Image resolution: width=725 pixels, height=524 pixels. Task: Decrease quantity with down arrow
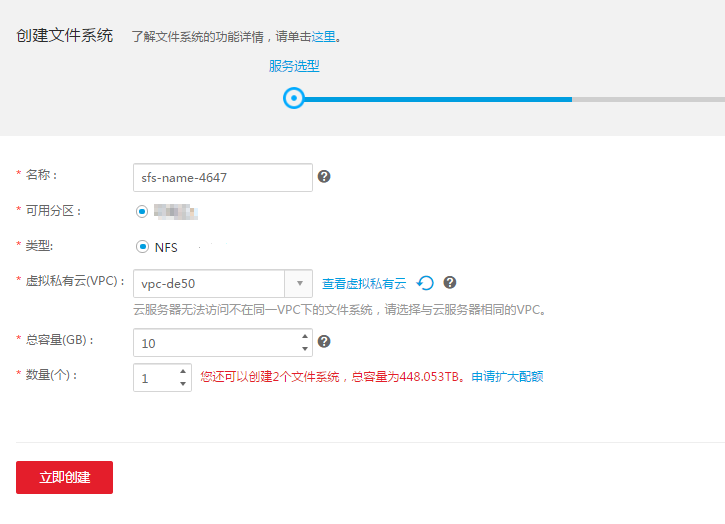point(183,384)
